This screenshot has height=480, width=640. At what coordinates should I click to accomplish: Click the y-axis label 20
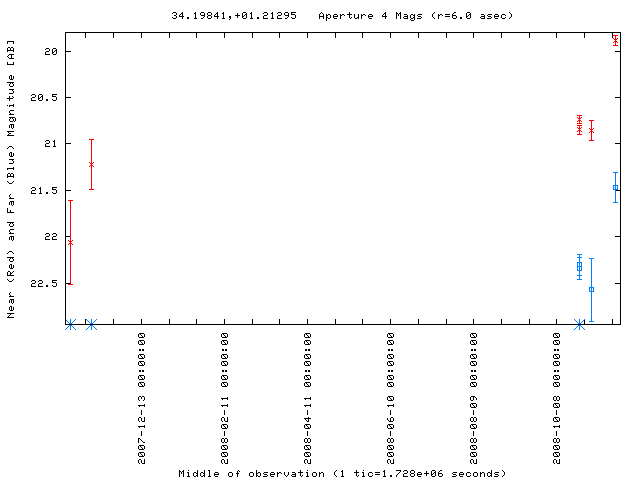pyautogui.click(x=51, y=51)
